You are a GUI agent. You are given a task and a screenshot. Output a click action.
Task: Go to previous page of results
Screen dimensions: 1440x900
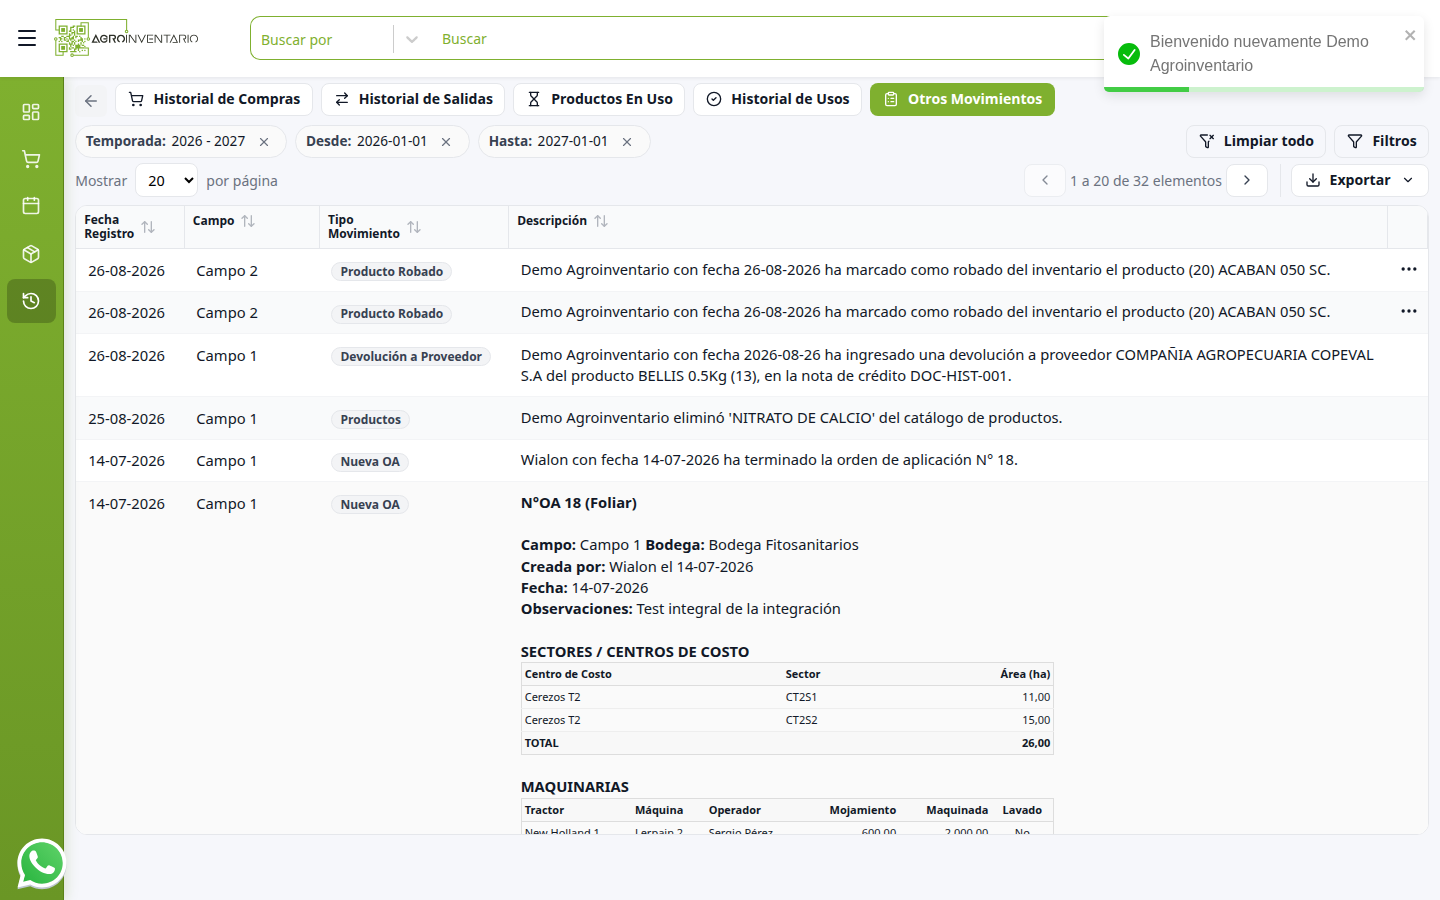tap(1045, 181)
